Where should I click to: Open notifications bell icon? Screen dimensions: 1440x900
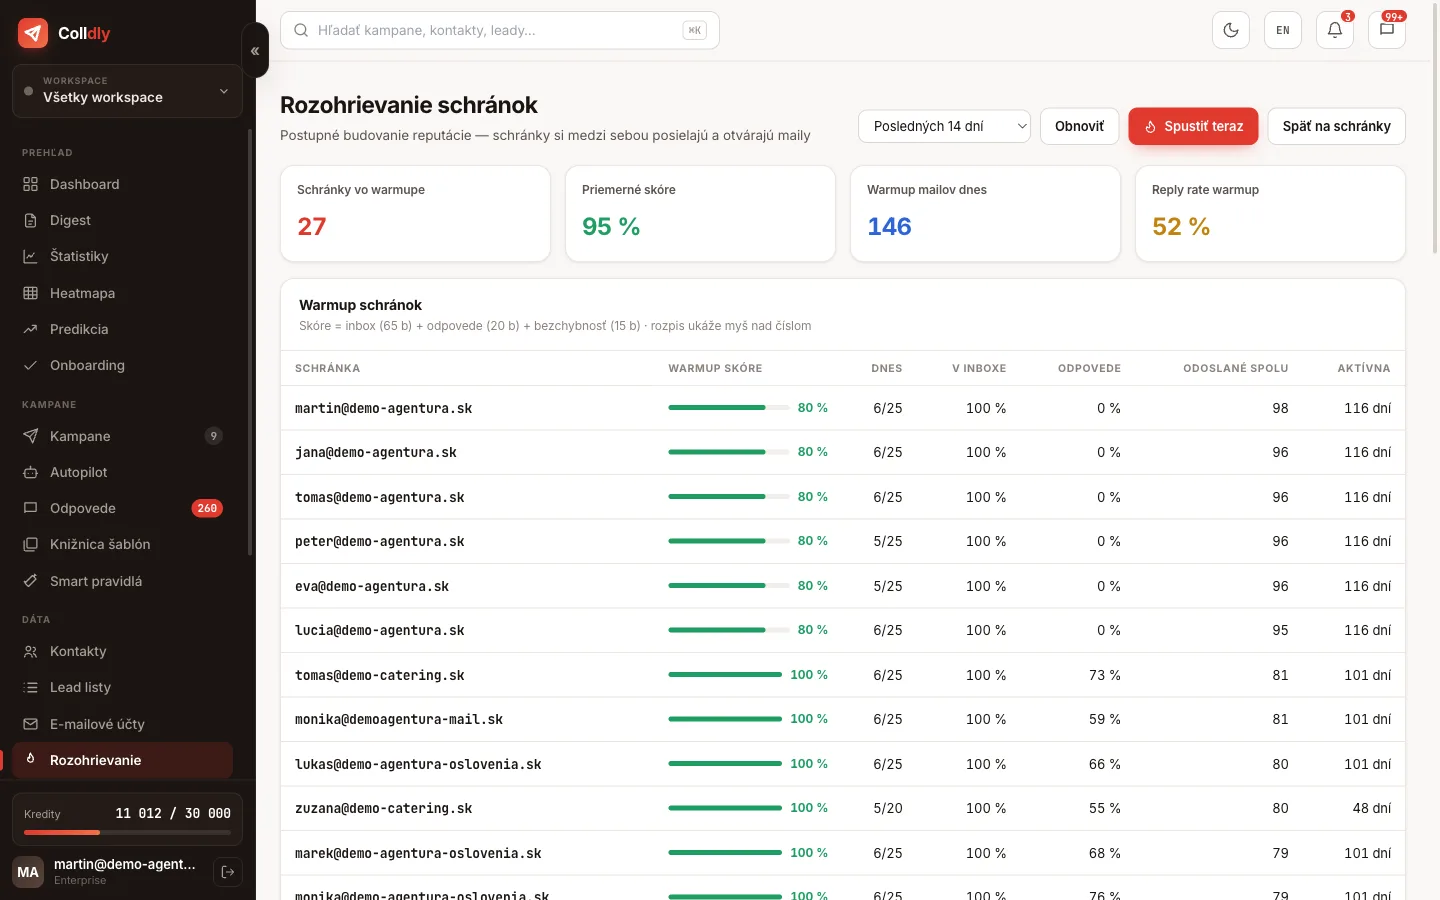(1335, 30)
